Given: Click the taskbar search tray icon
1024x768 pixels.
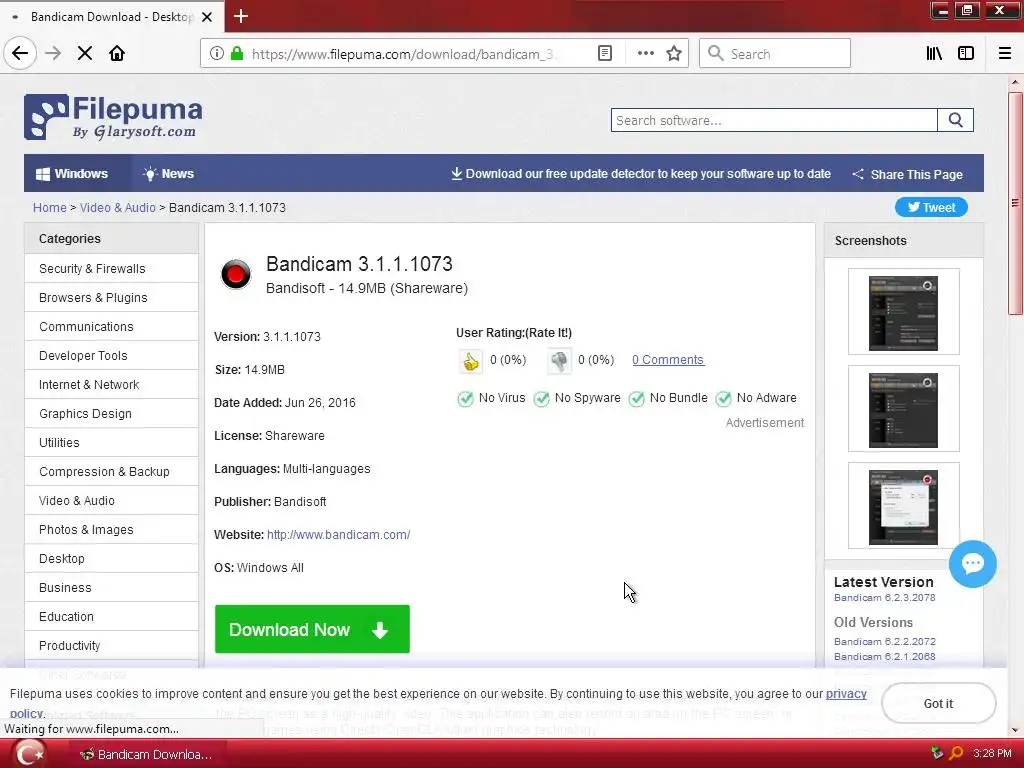Looking at the screenshot, I should 956,754.
